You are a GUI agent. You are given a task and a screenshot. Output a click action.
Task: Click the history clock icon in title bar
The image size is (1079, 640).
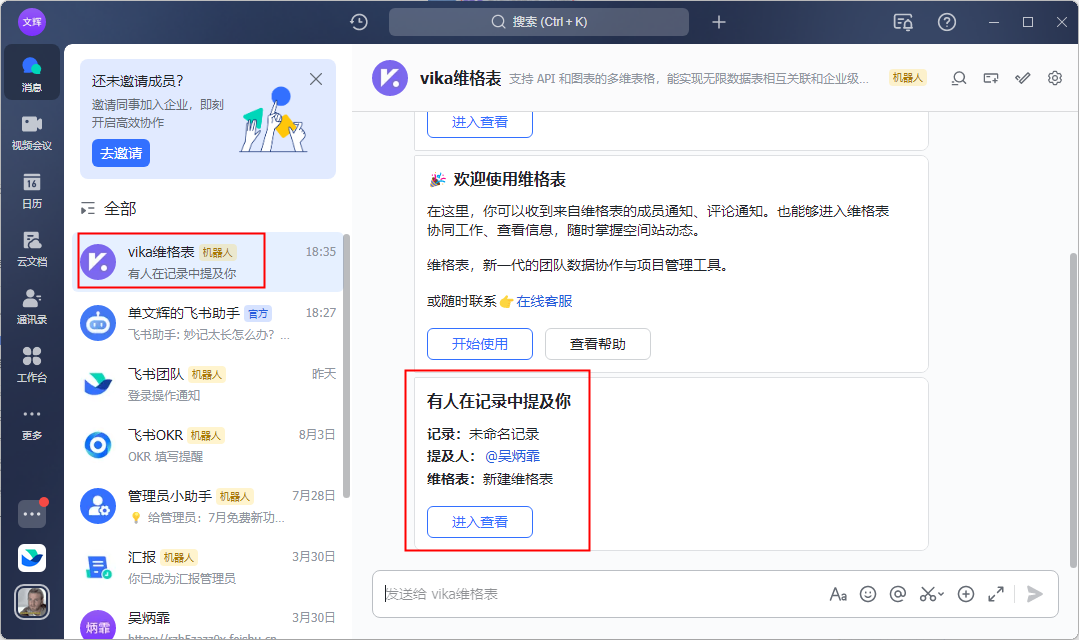coord(359,22)
